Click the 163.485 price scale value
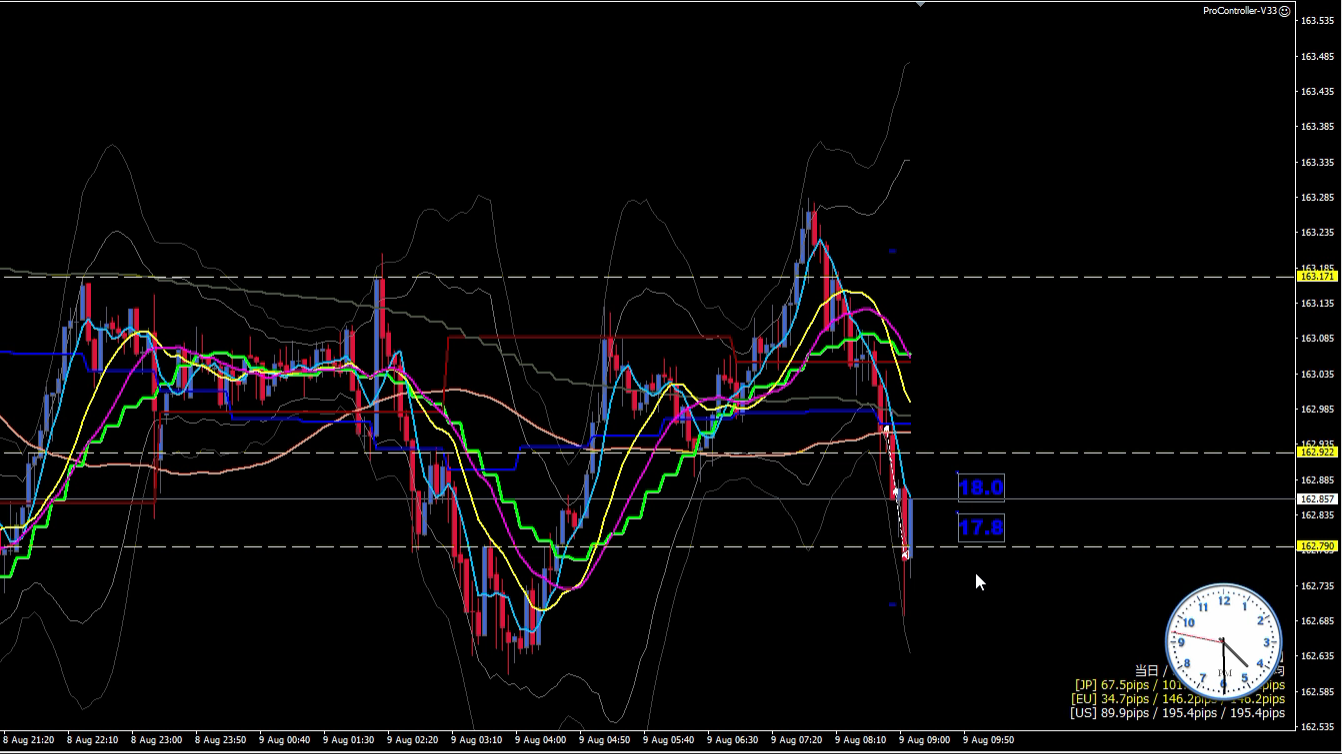Screen dimensions: 1342x754 (x=1318, y=56)
